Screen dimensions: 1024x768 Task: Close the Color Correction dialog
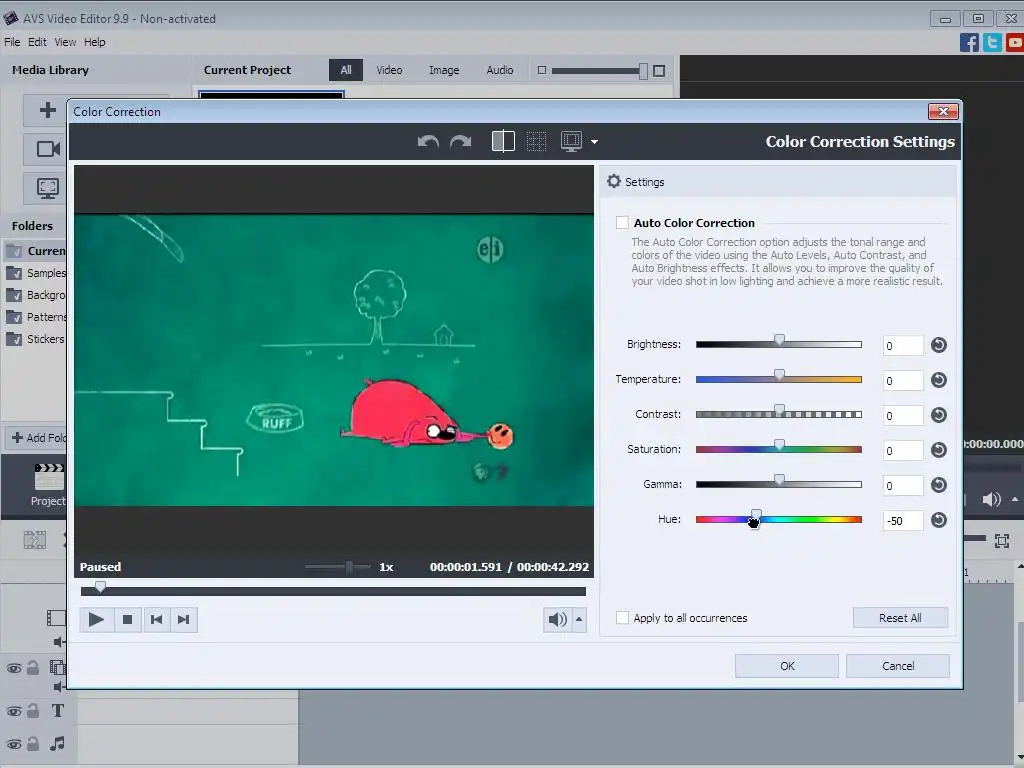(943, 112)
